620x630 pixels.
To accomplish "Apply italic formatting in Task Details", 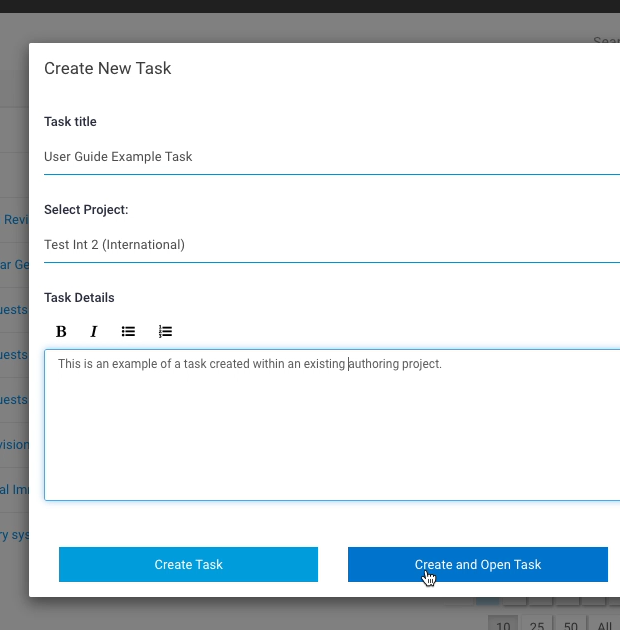I will tap(94, 331).
